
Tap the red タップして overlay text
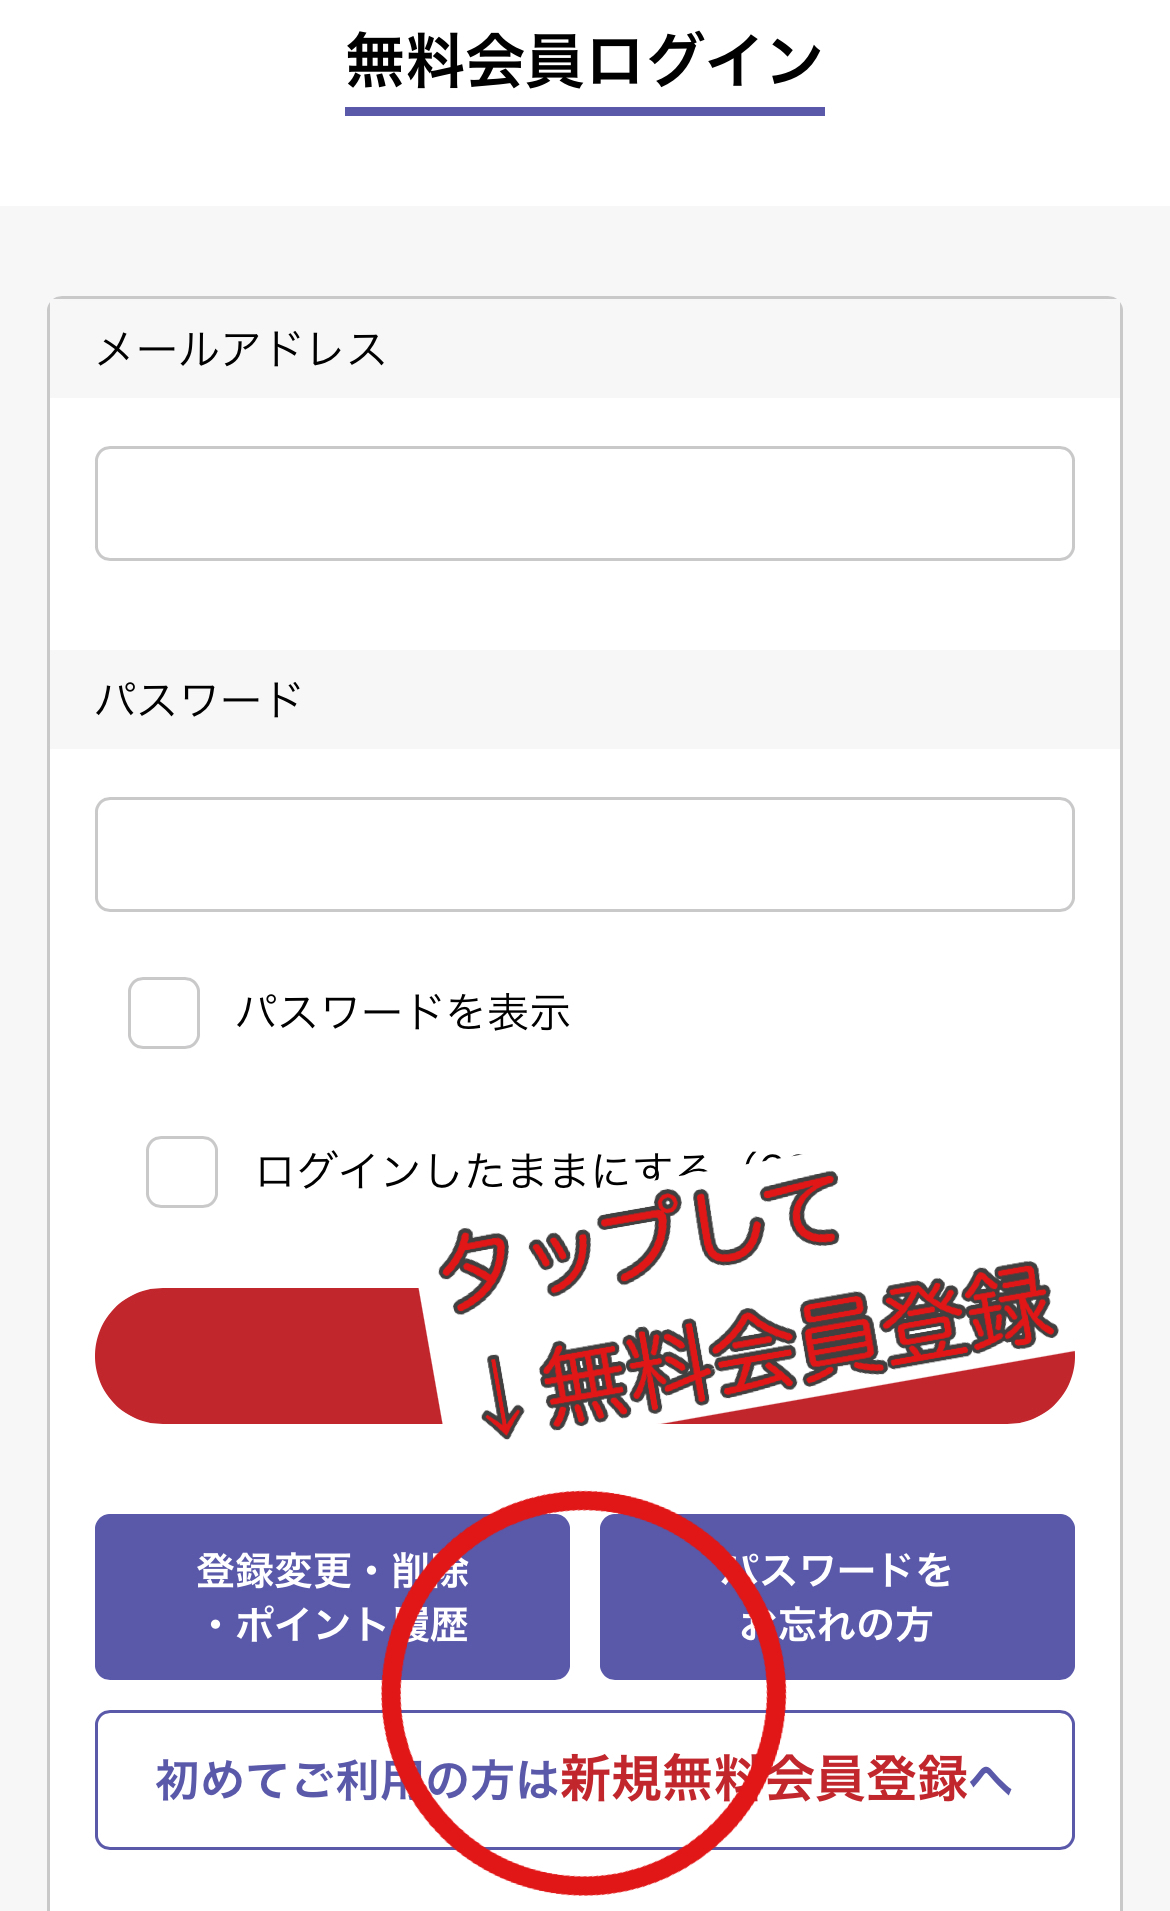pos(640,1240)
